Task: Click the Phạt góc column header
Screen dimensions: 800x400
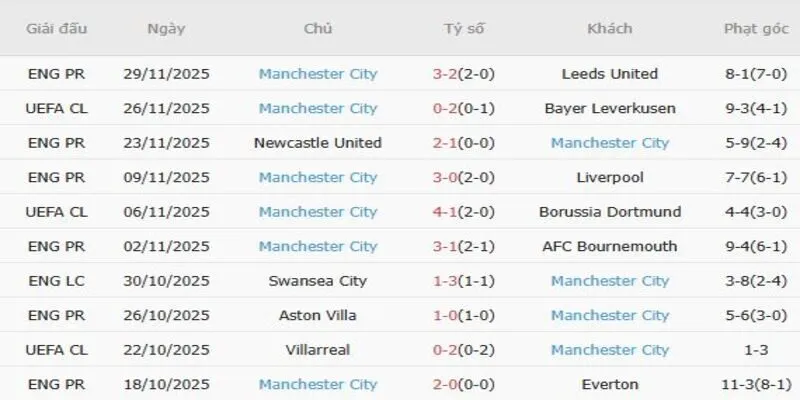Action: coord(755,28)
